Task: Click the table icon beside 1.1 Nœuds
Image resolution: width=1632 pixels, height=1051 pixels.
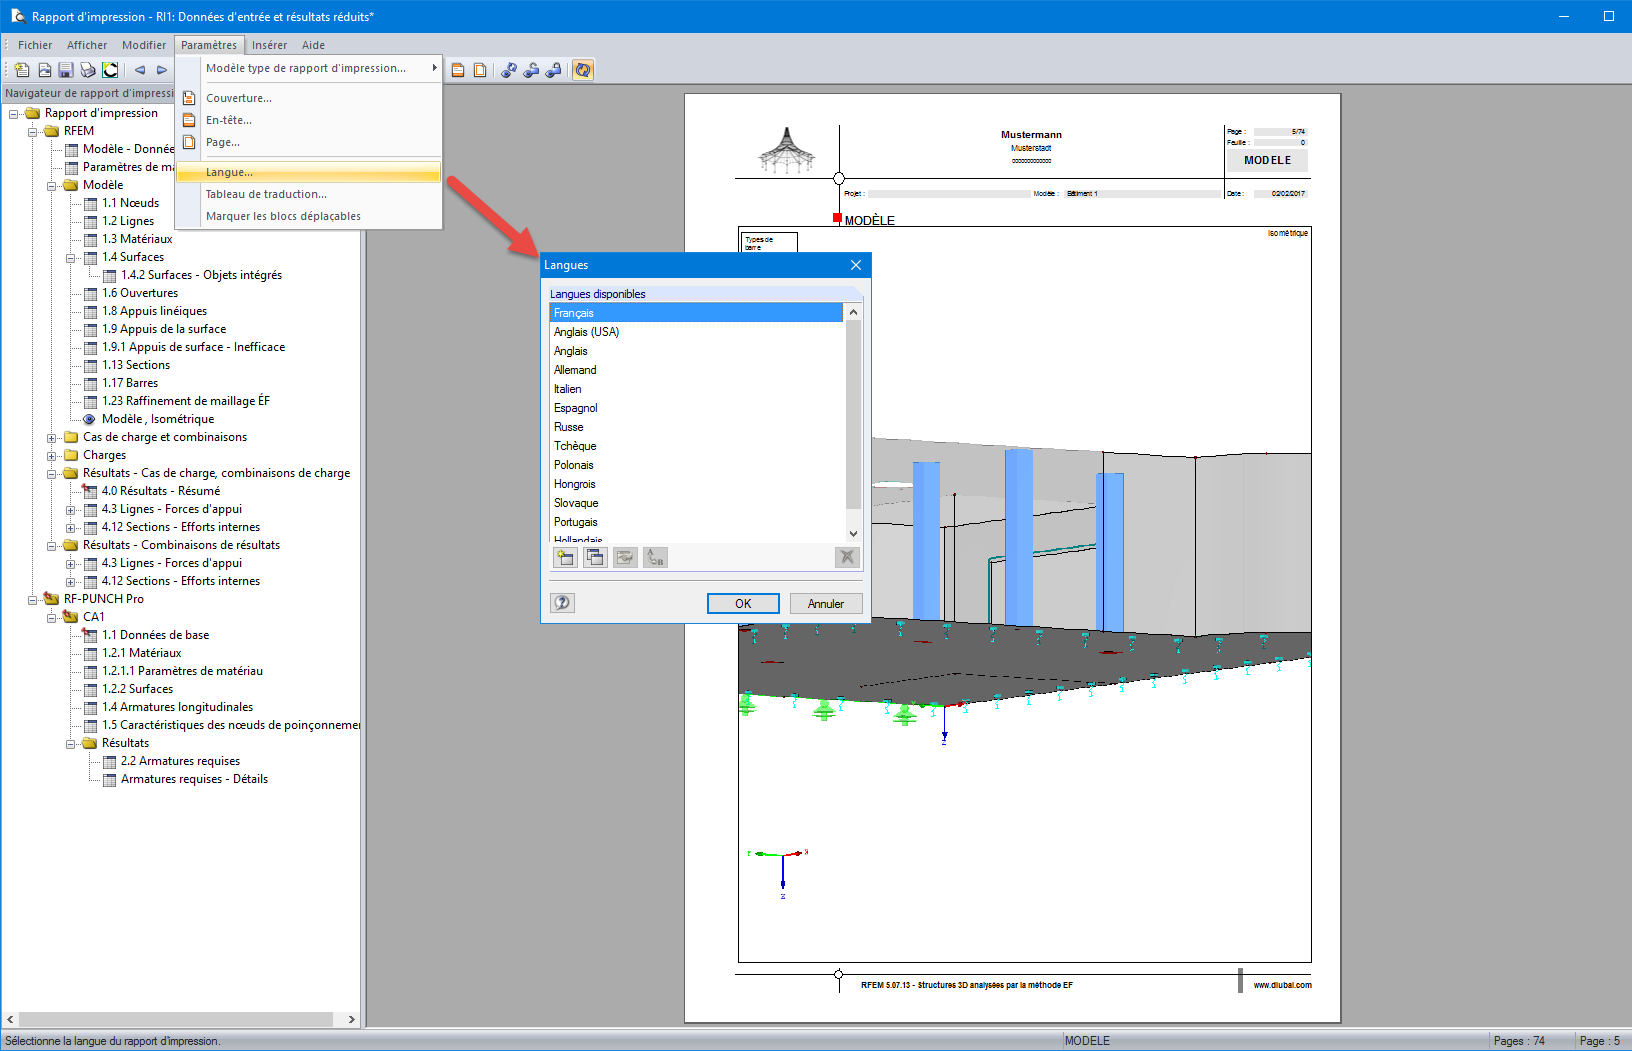Action: click(91, 204)
